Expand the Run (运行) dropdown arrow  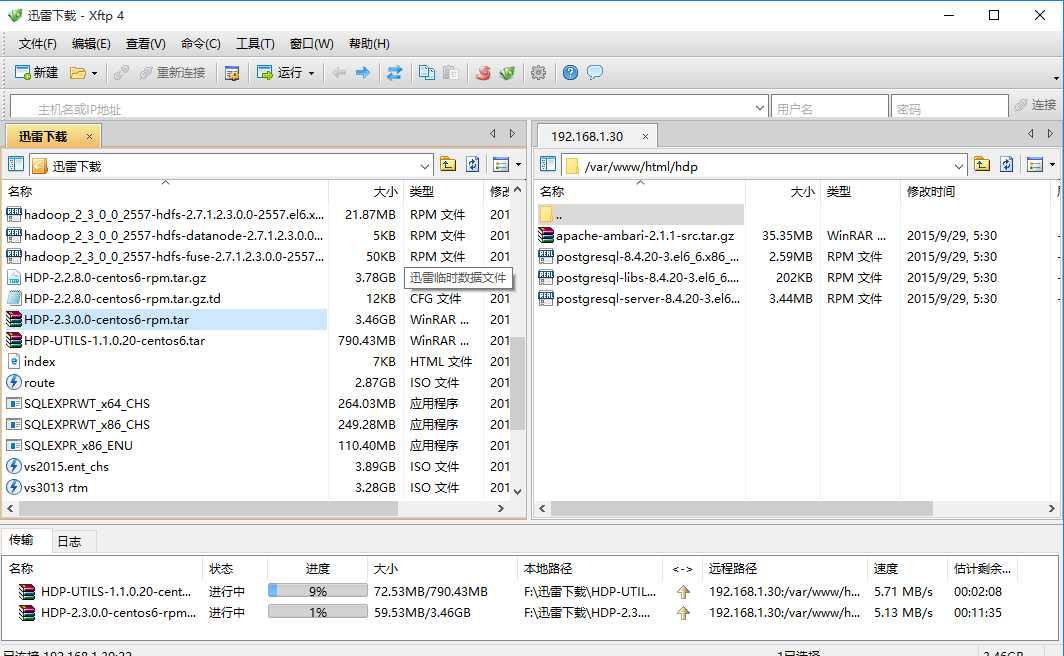coord(311,73)
